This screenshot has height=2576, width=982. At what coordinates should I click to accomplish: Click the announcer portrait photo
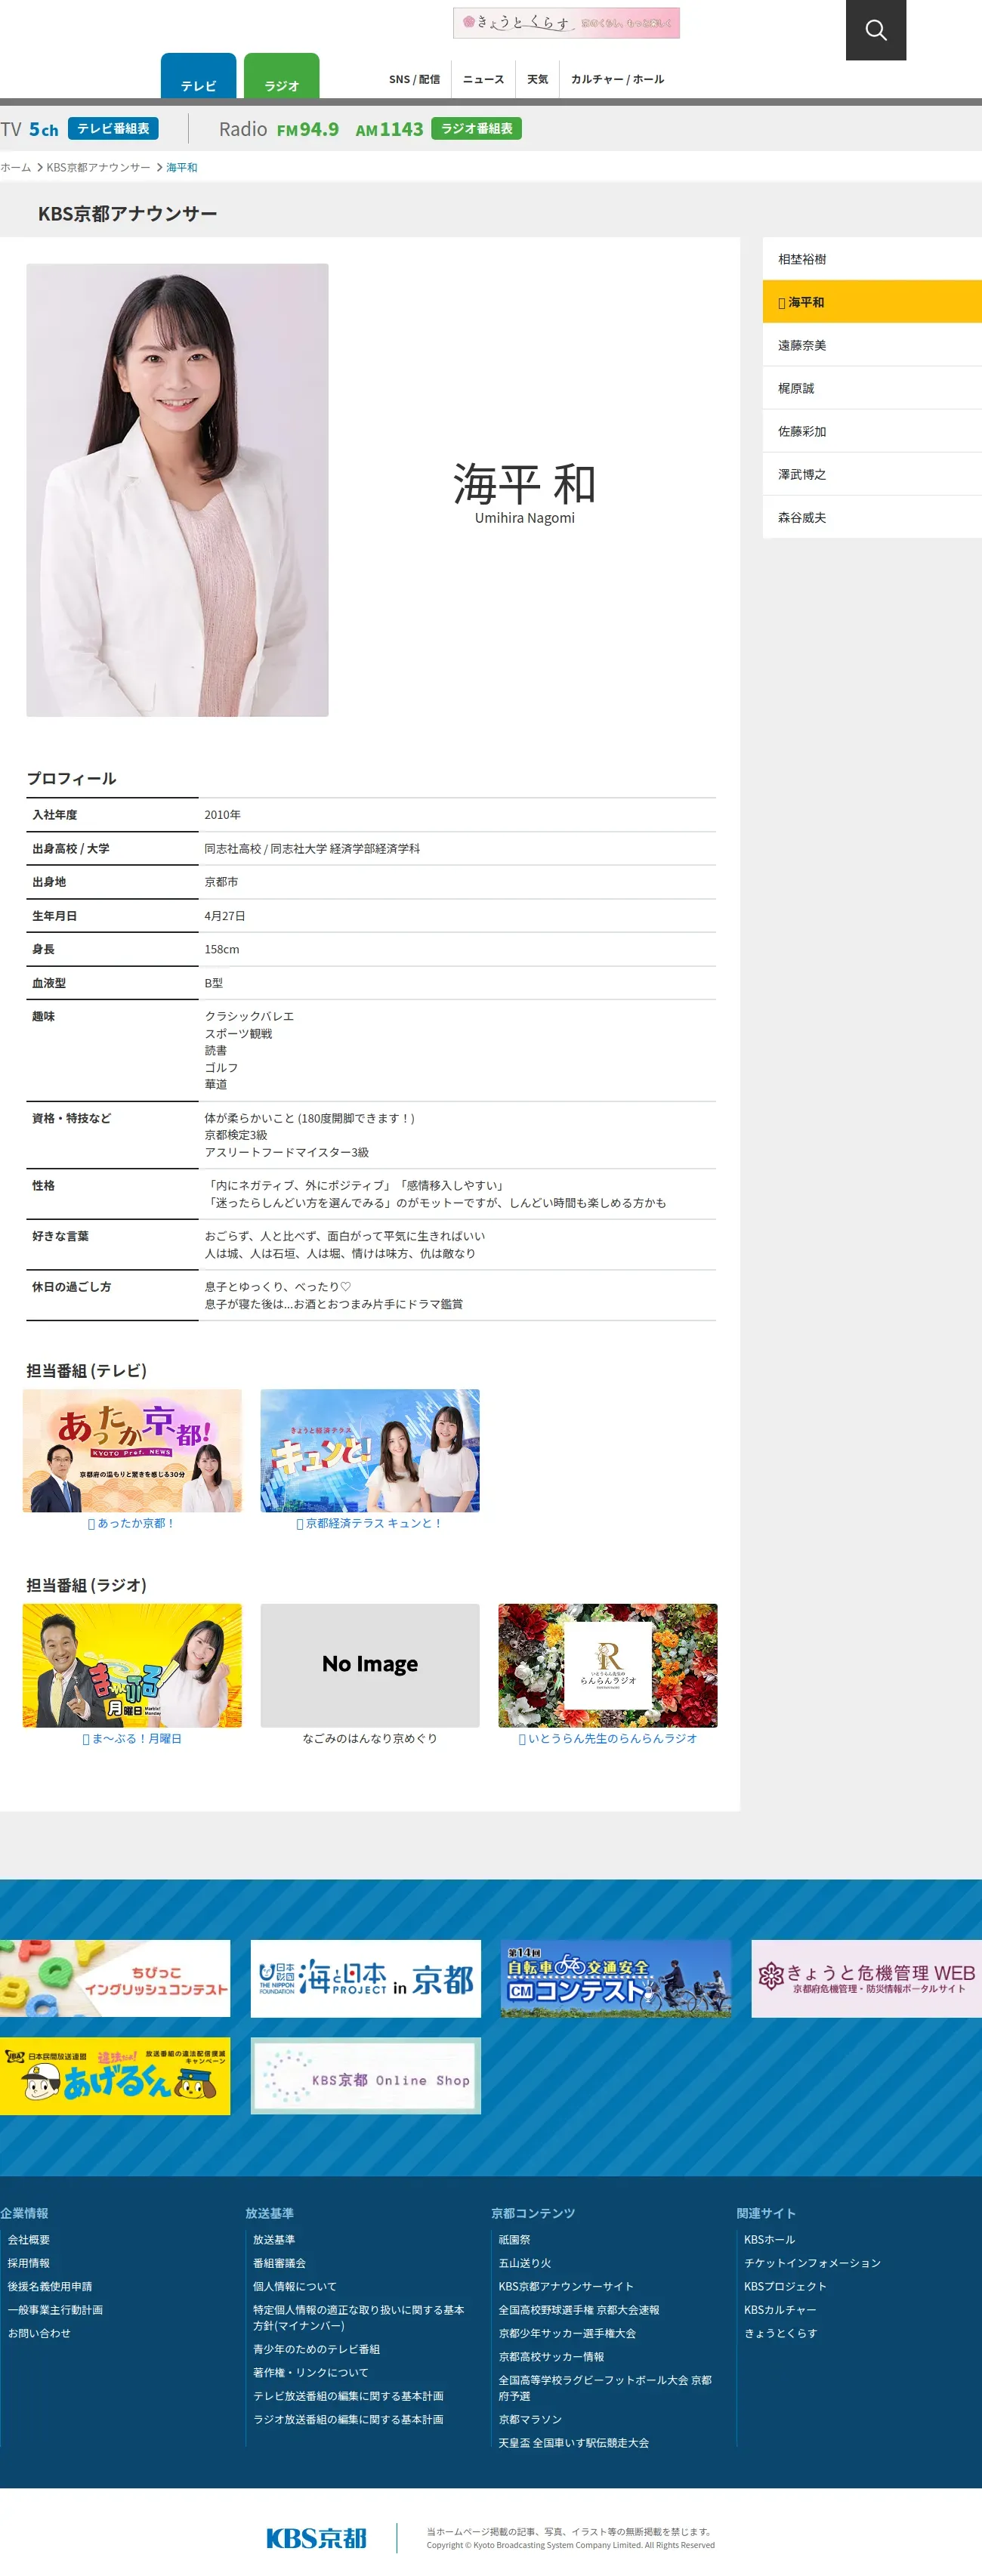pos(177,490)
